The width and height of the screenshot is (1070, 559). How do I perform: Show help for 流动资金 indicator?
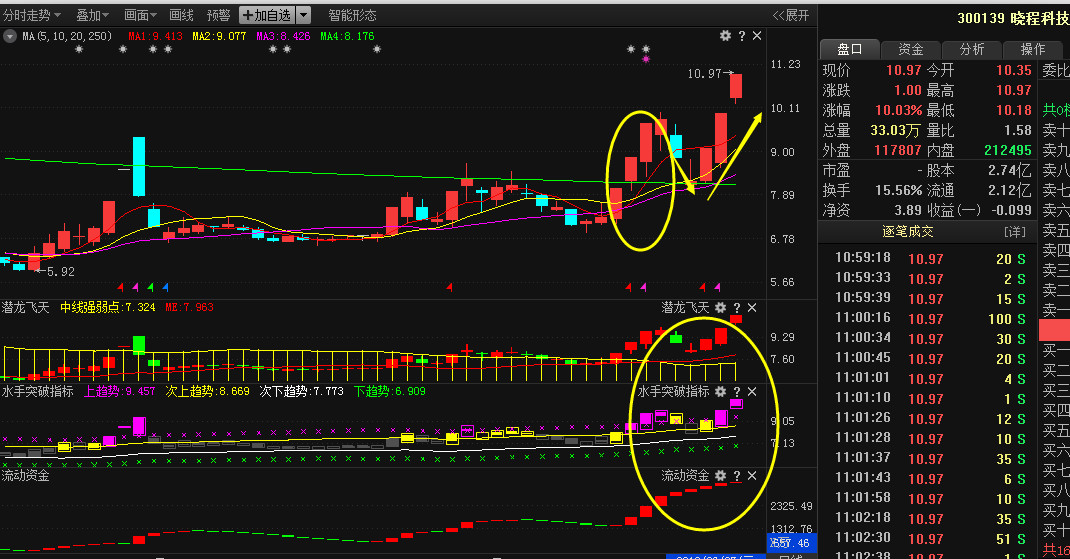737,475
